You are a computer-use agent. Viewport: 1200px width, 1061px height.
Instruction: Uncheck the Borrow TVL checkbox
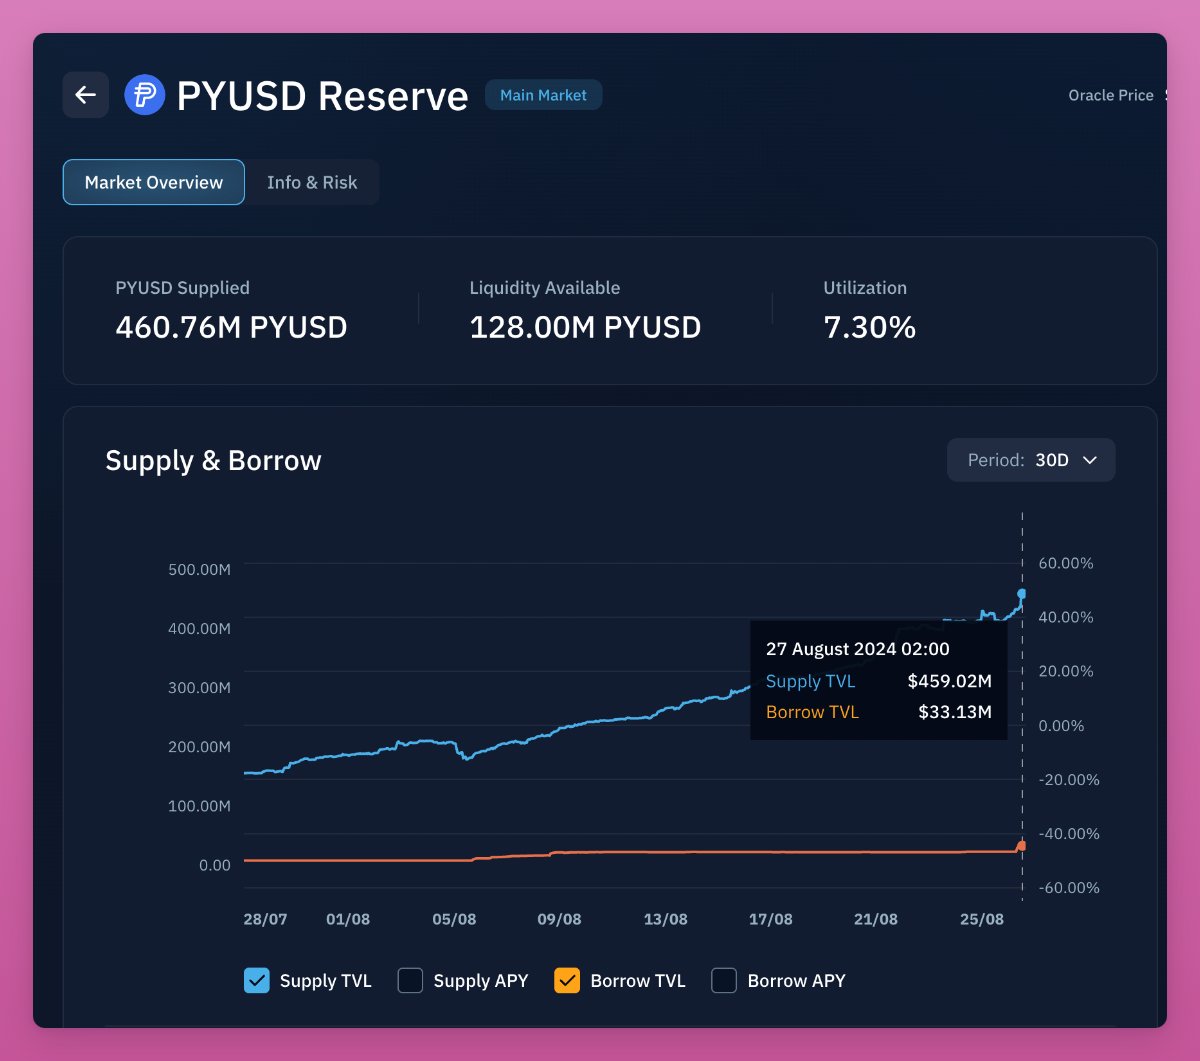[x=567, y=980]
